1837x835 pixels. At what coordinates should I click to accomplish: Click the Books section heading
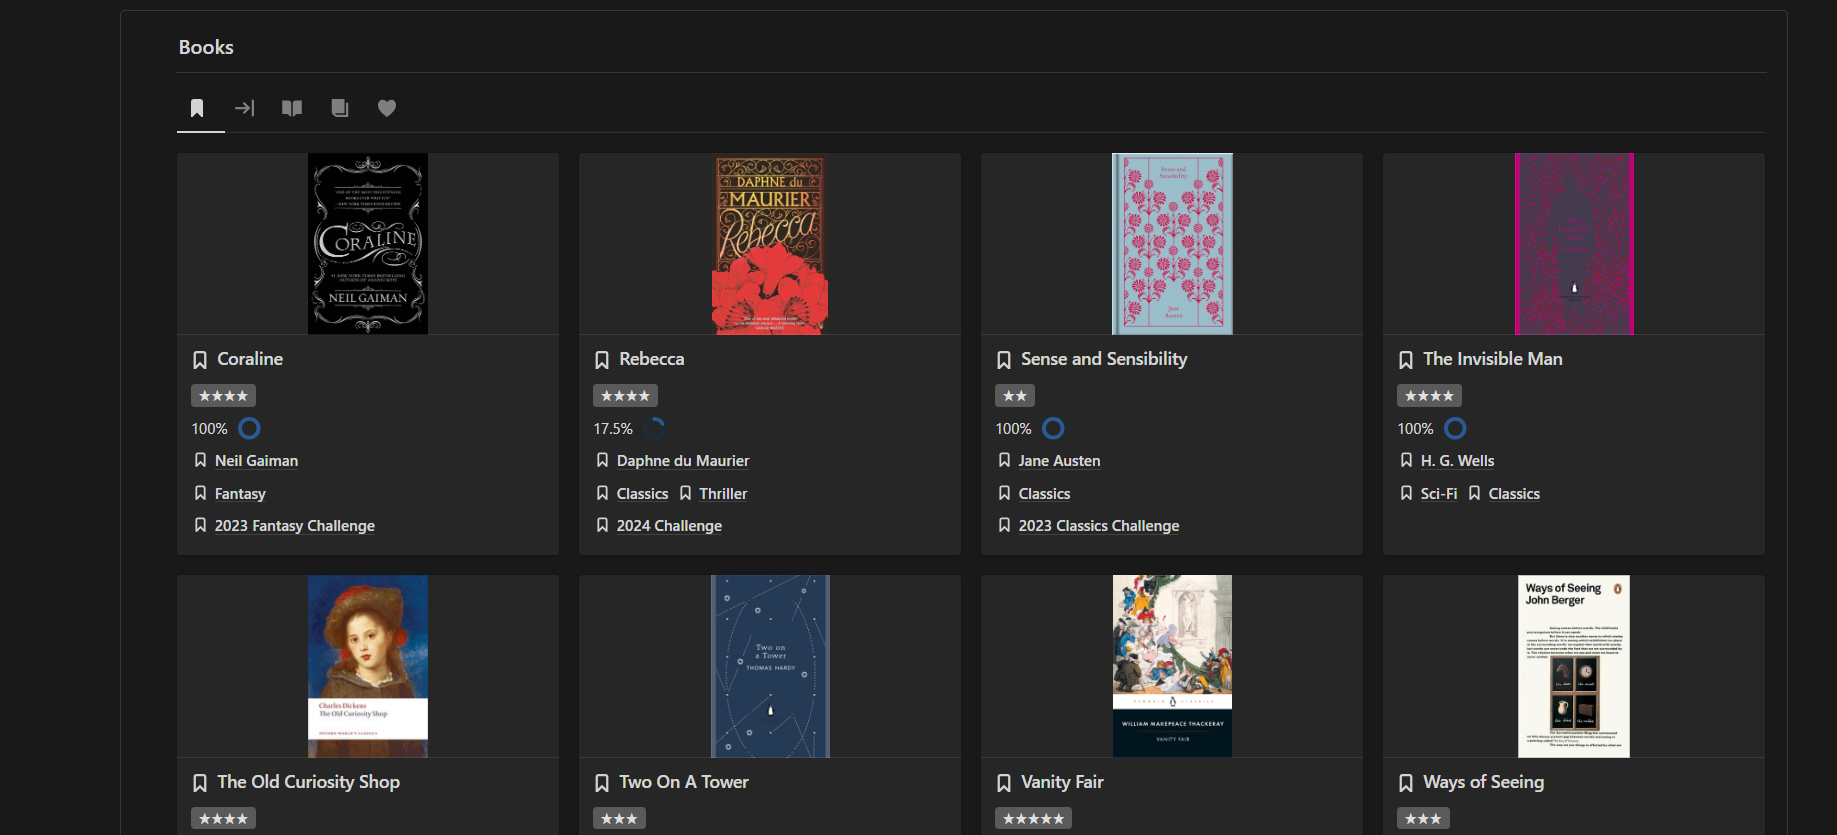point(206,47)
